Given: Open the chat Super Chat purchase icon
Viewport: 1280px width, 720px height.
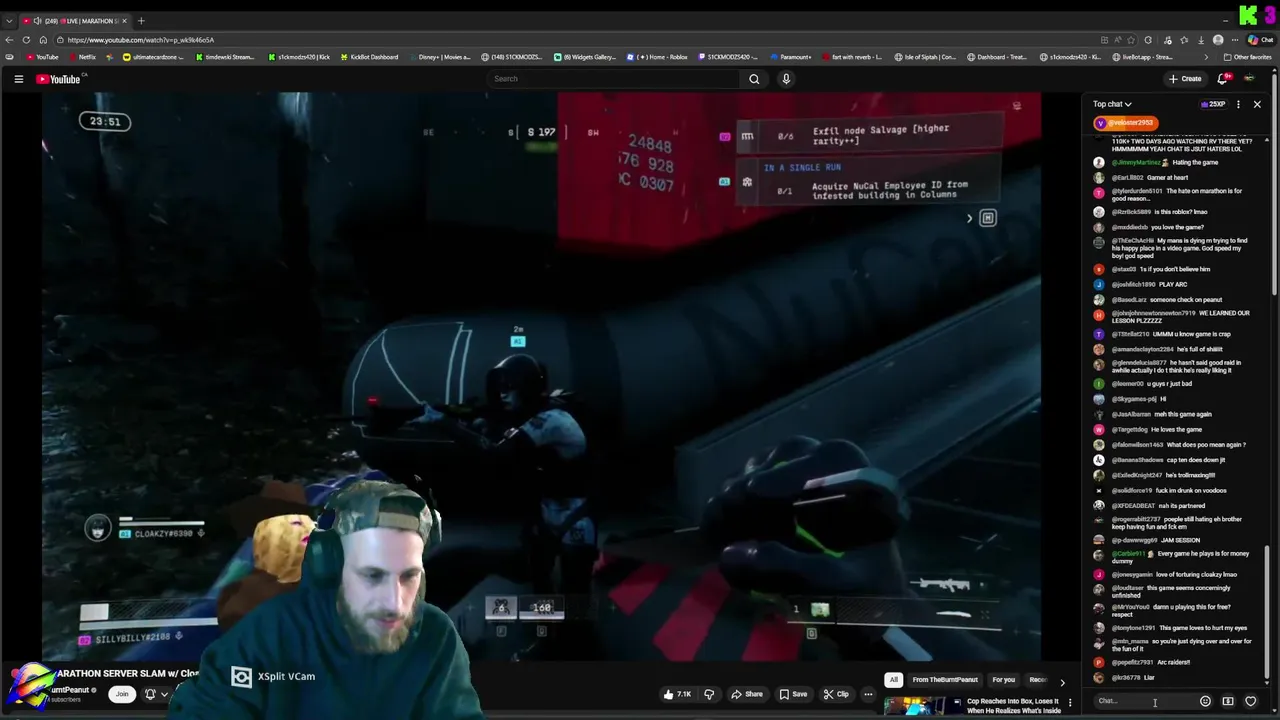Looking at the screenshot, I should tap(1228, 701).
